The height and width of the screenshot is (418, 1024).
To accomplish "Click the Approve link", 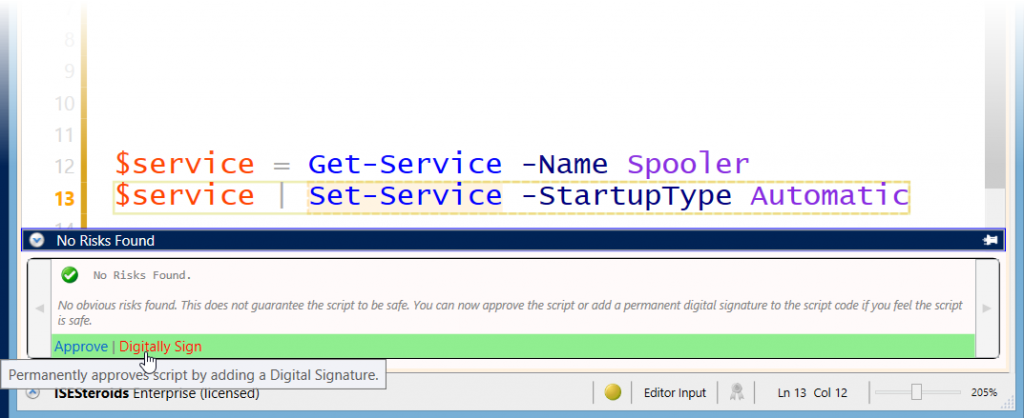I will click(80, 346).
